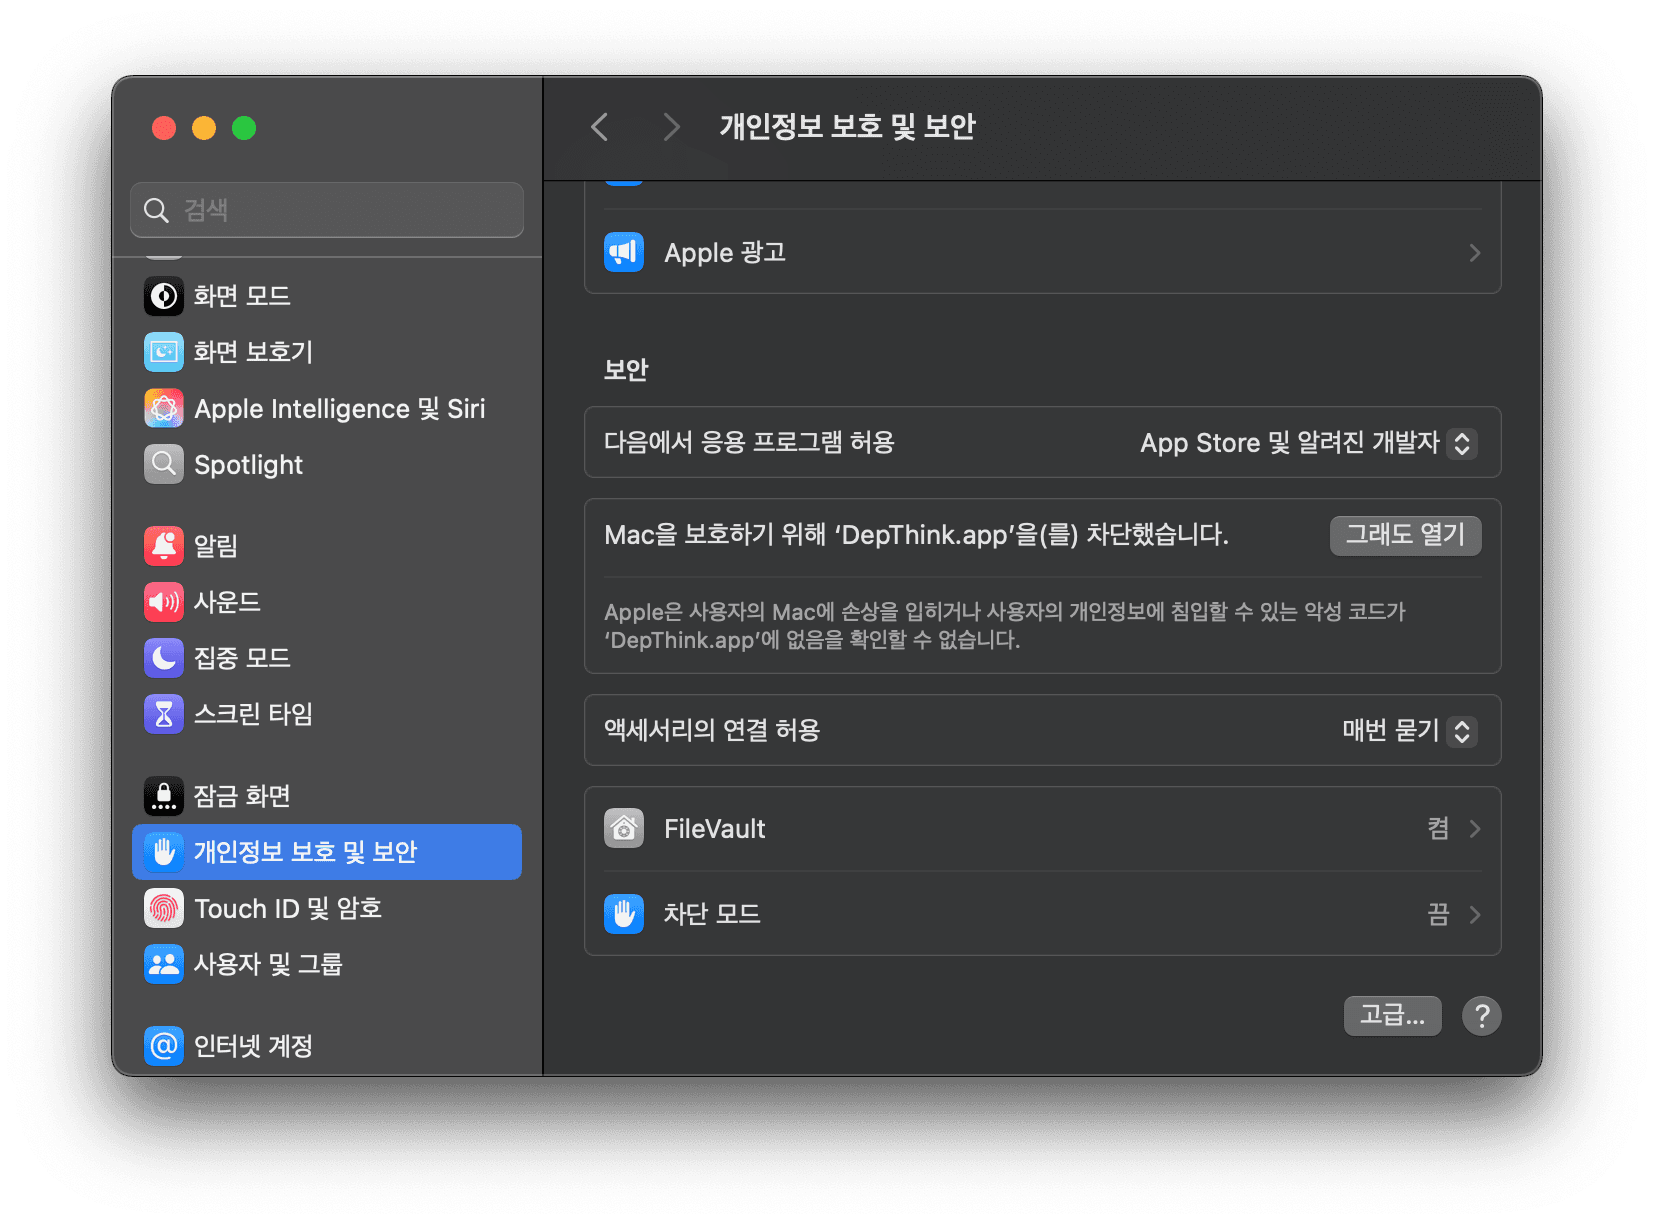Open the 차단 모드 row label
Viewport: 1654px width, 1224px height.
click(x=712, y=914)
